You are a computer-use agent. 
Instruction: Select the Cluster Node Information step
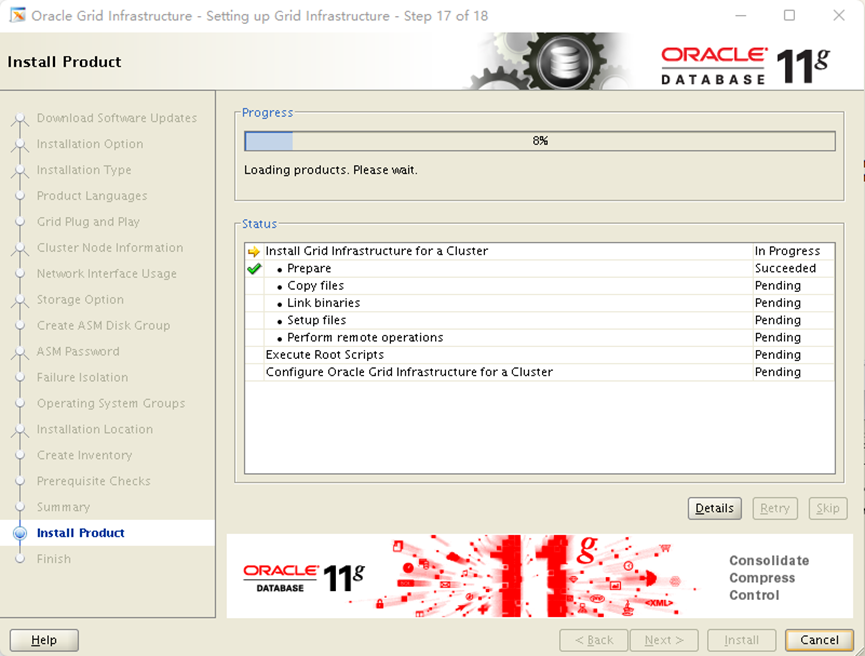point(110,248)
